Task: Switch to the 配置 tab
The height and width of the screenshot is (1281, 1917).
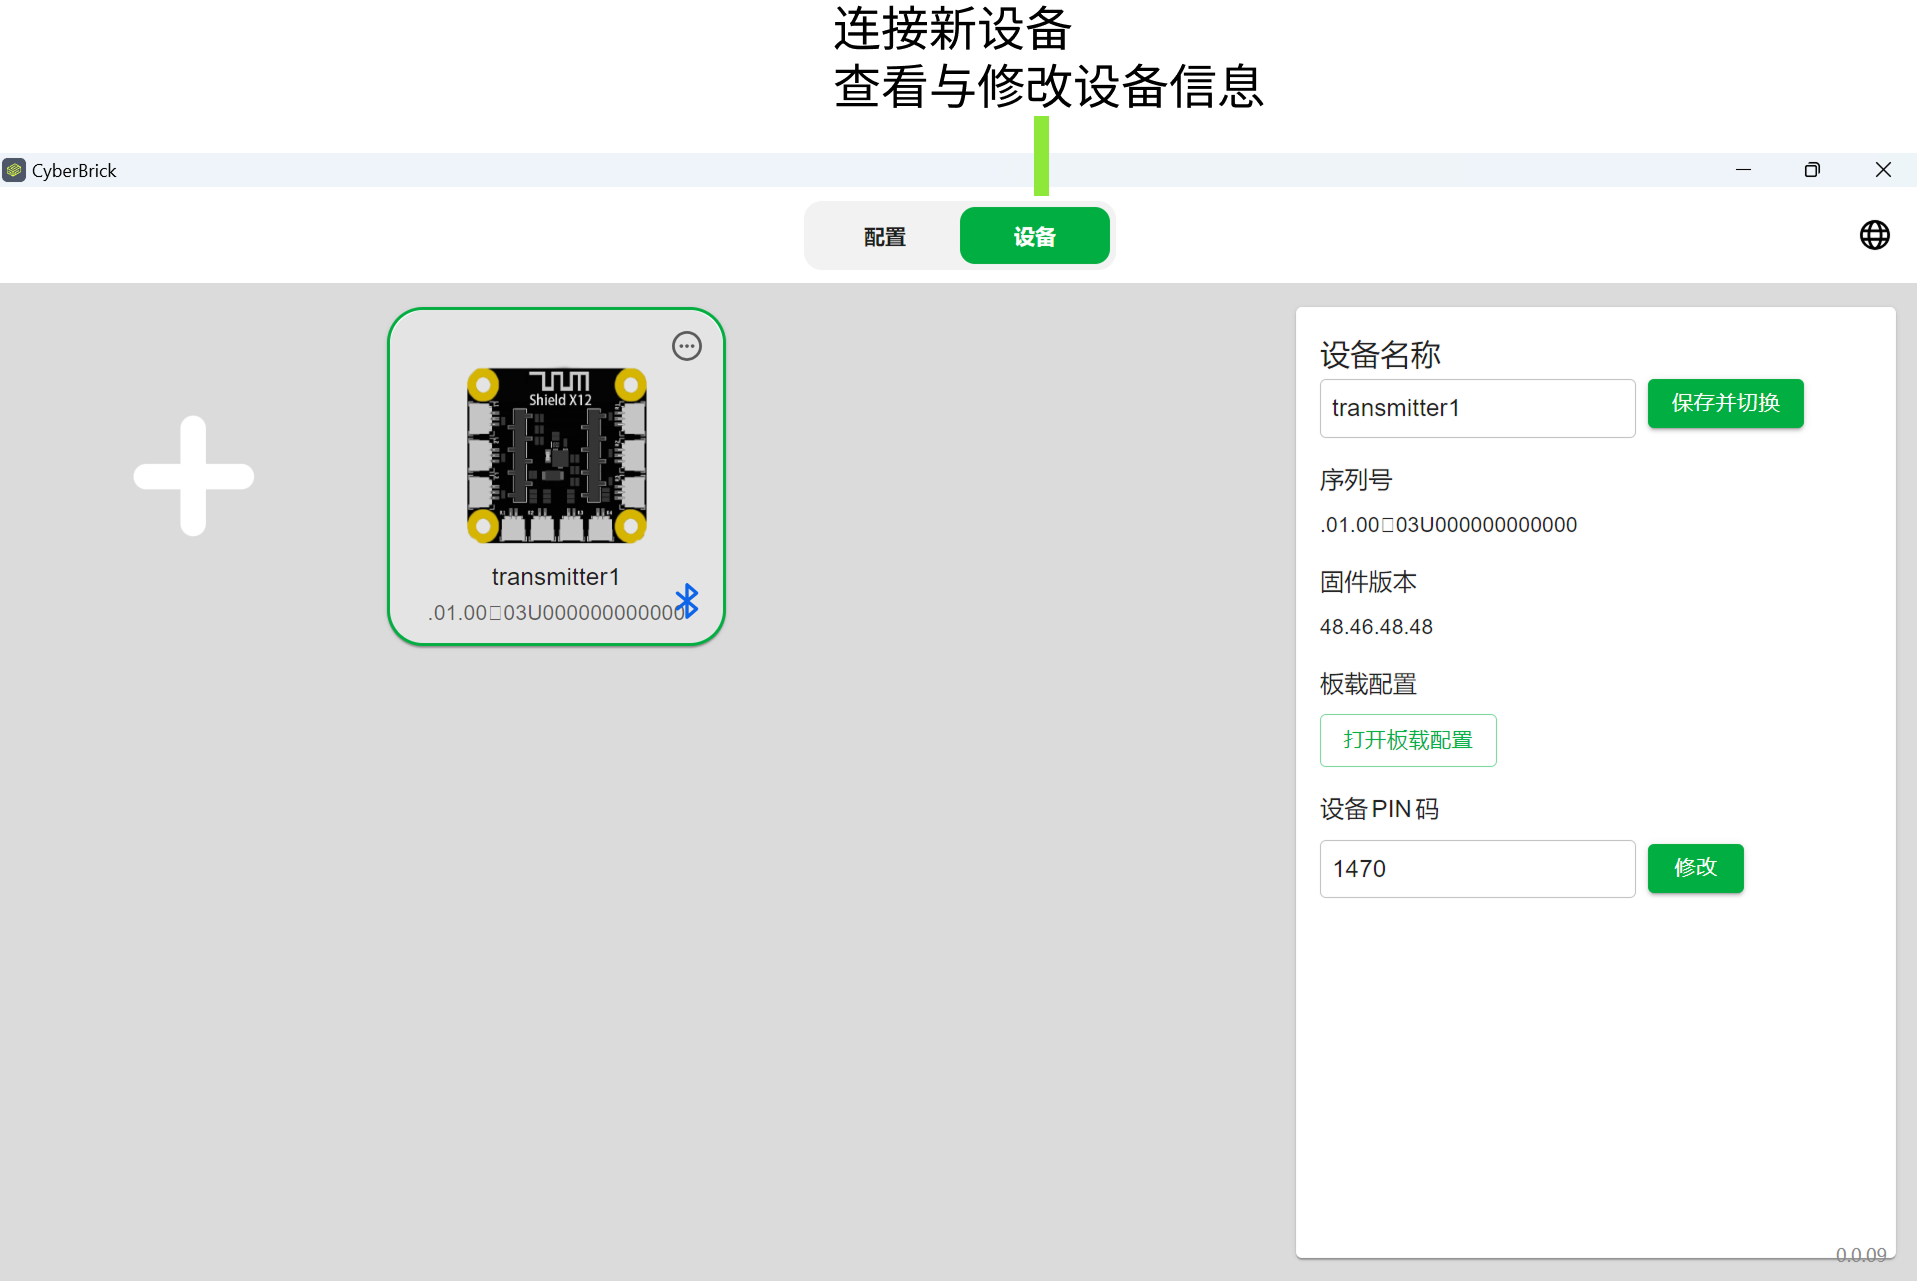Action: click(x=884, y=236)
